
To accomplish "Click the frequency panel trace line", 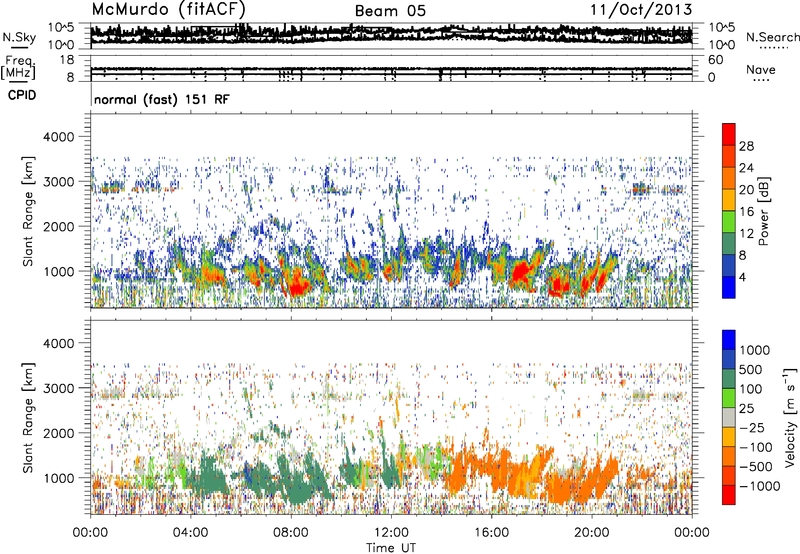I will point(391,69).
